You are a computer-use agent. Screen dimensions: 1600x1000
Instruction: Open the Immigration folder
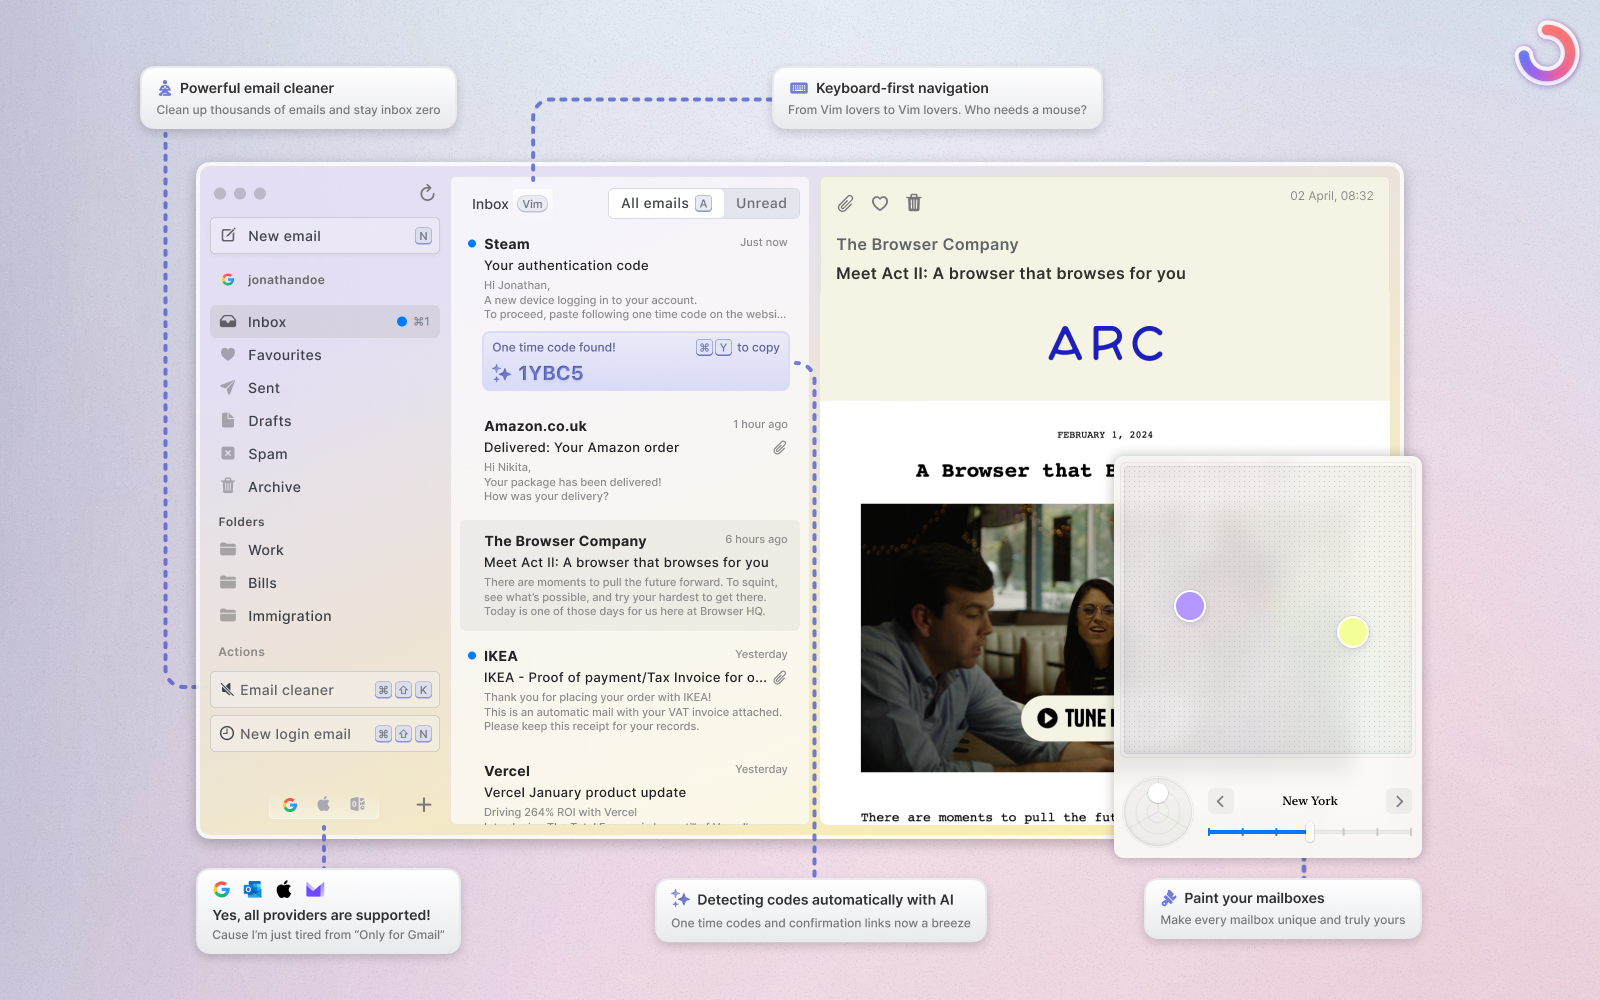[x=325, y=616]
